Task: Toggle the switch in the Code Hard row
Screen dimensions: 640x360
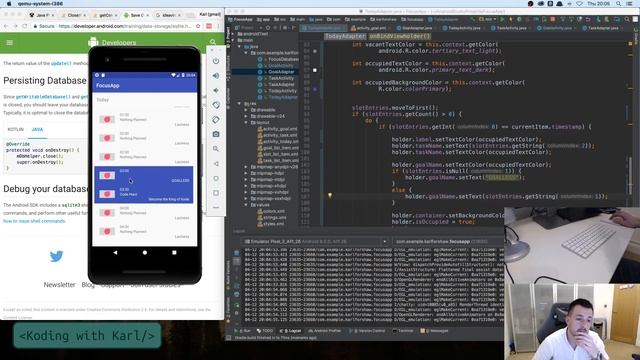Action: click(107, 194)
